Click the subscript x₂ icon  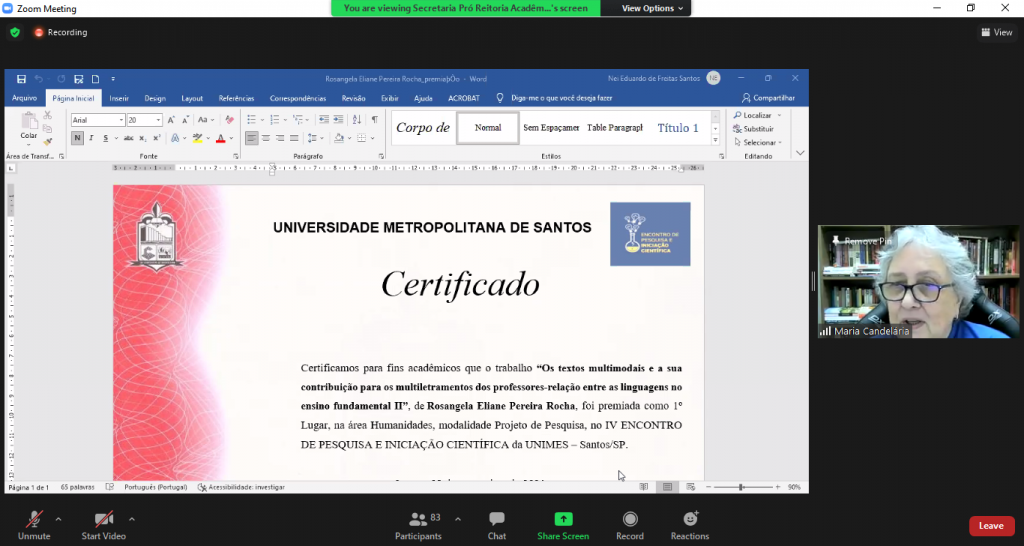(x=143, y=138)
